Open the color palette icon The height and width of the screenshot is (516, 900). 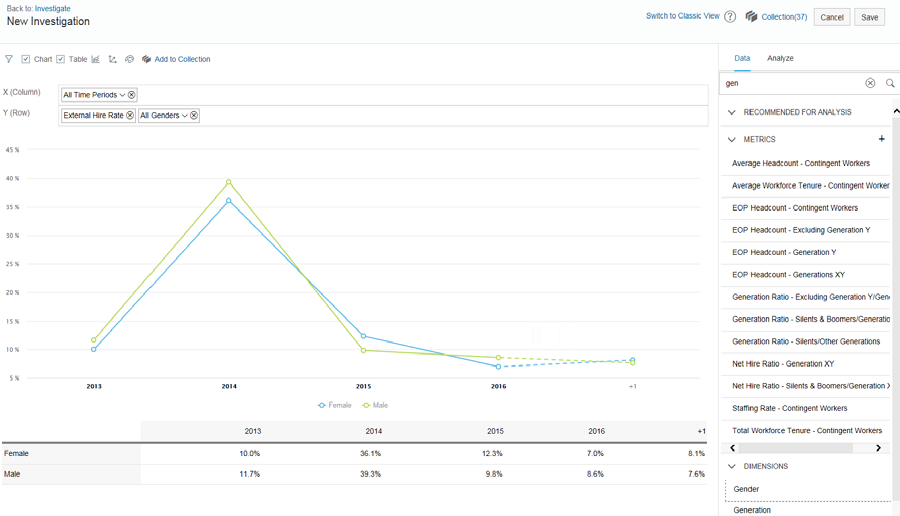[130, 59]
